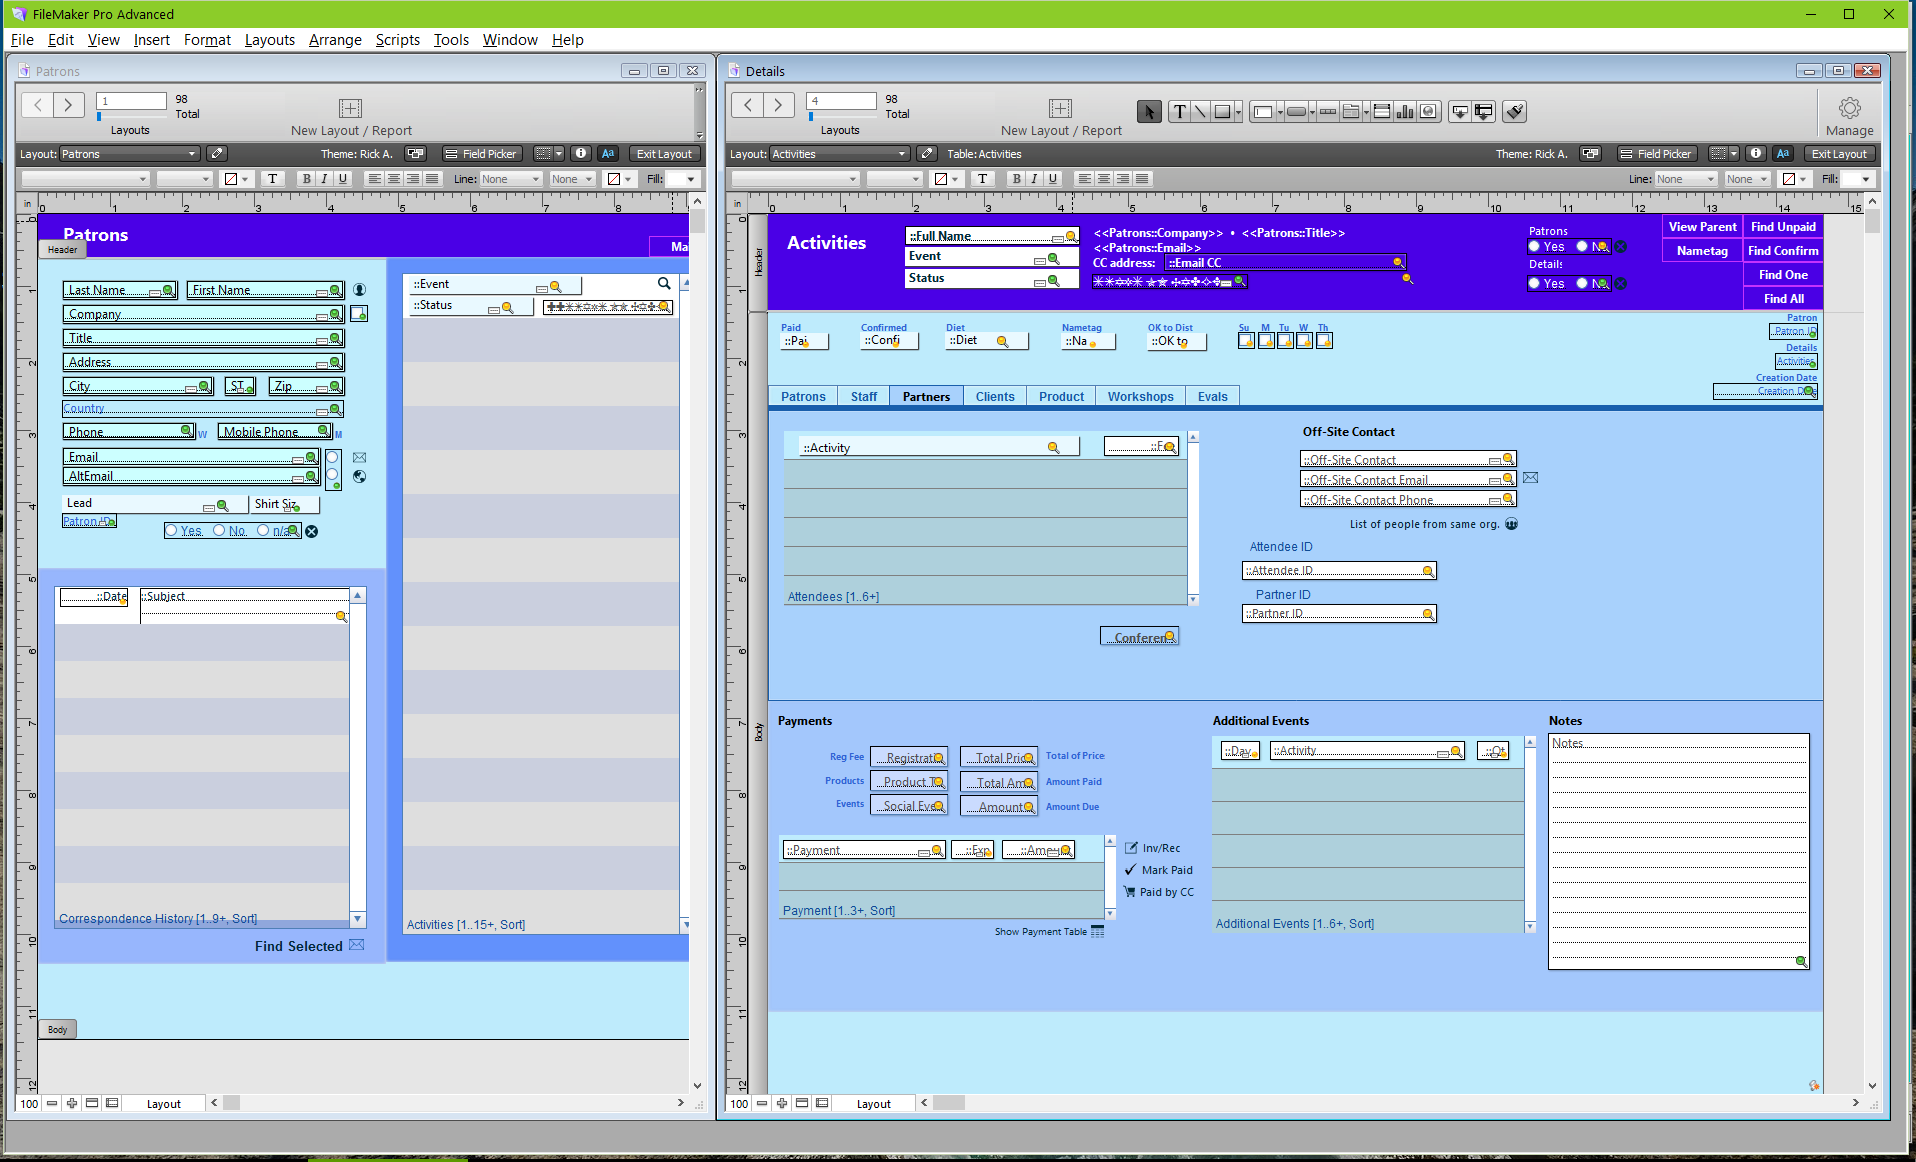Select Yes radio under Detail in header
The image size is (1916, 1162).
(x=1534, y=284)
